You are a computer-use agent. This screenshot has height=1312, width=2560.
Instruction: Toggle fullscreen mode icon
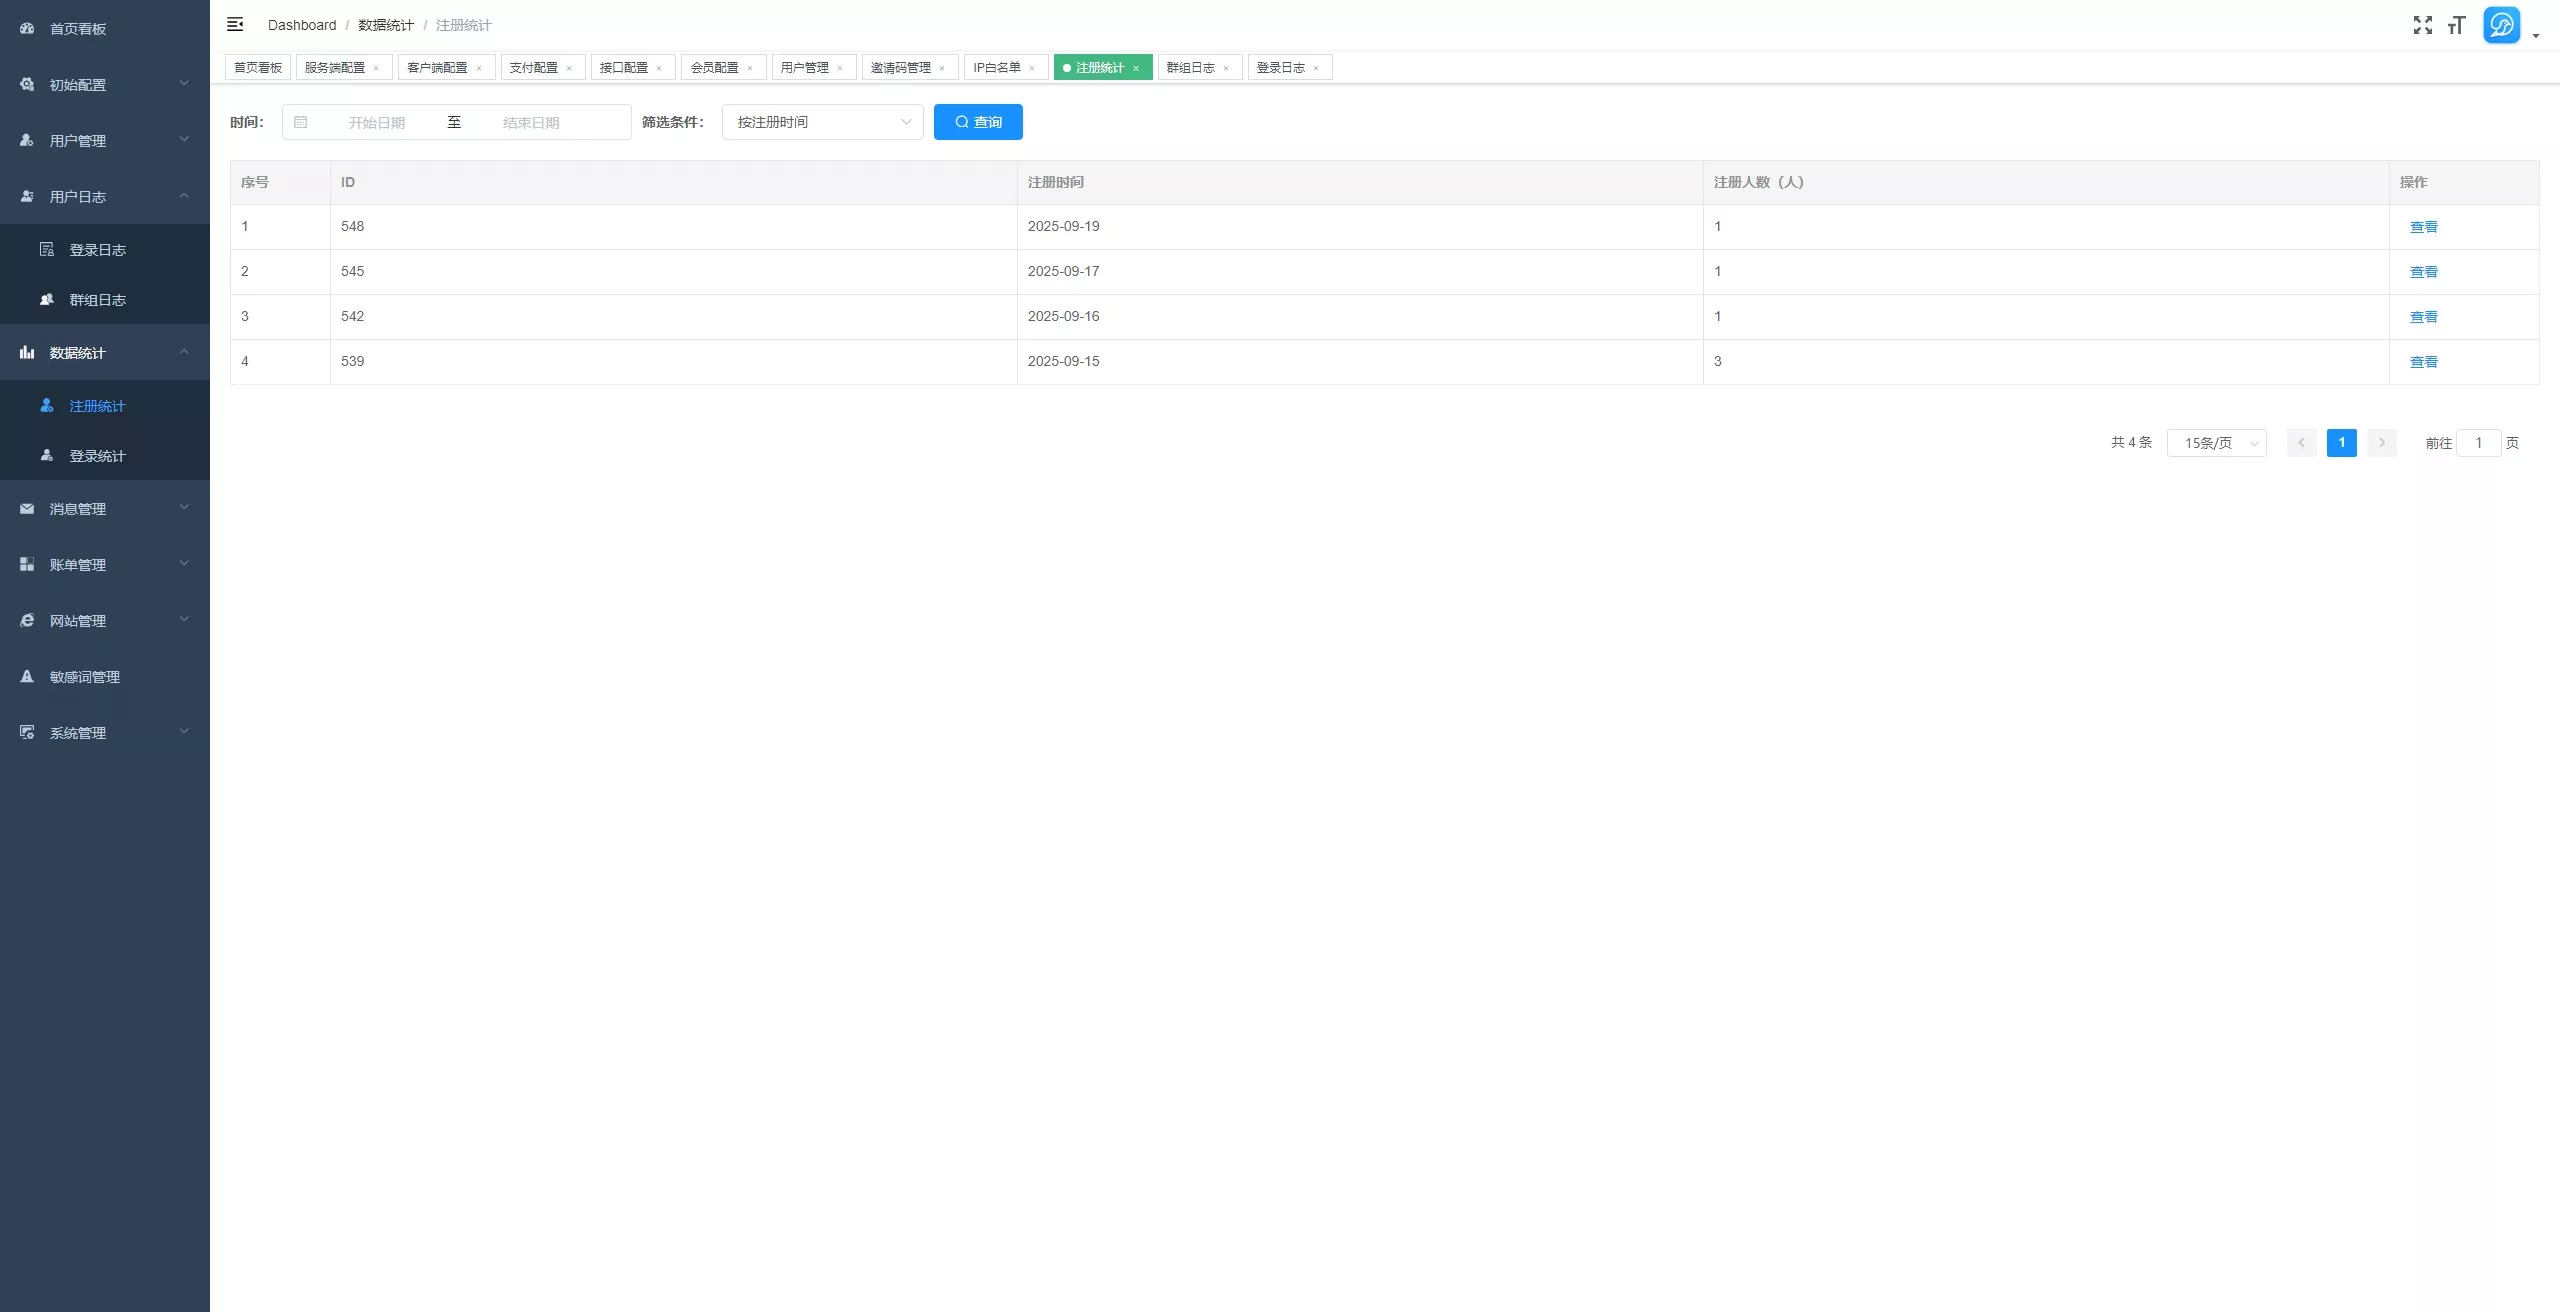pyautogui.click(x=2422, y=25)
